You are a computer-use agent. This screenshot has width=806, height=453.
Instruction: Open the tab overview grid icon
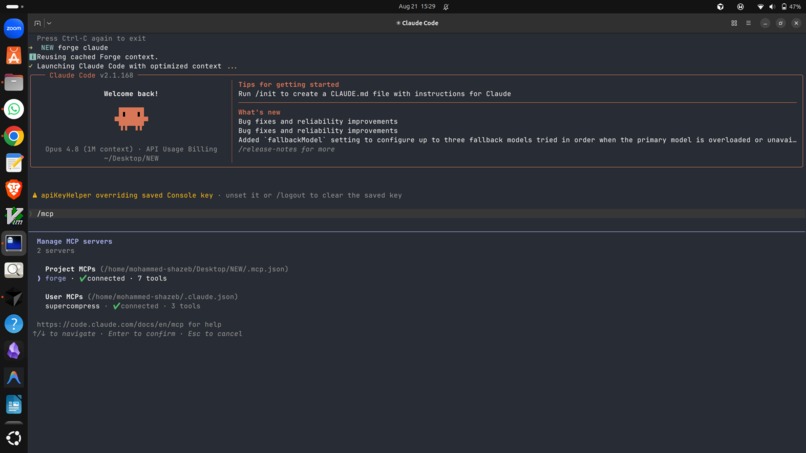pyautogui.click(x=734, y=23)
